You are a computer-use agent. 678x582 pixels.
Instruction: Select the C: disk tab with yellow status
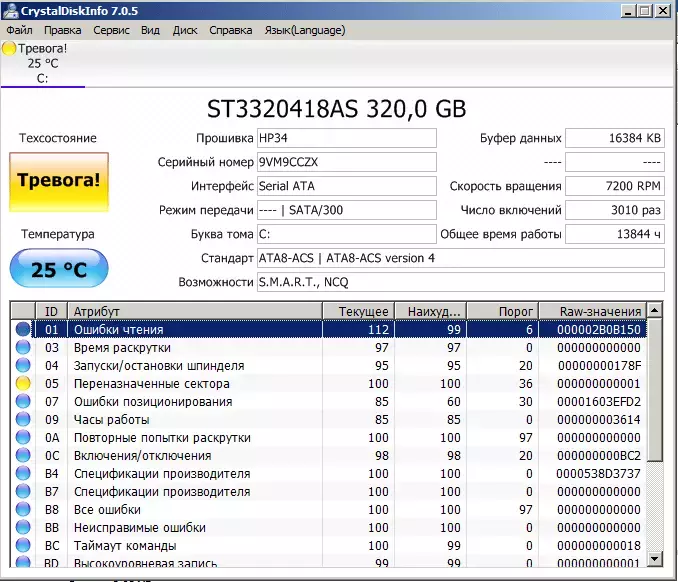42,64
